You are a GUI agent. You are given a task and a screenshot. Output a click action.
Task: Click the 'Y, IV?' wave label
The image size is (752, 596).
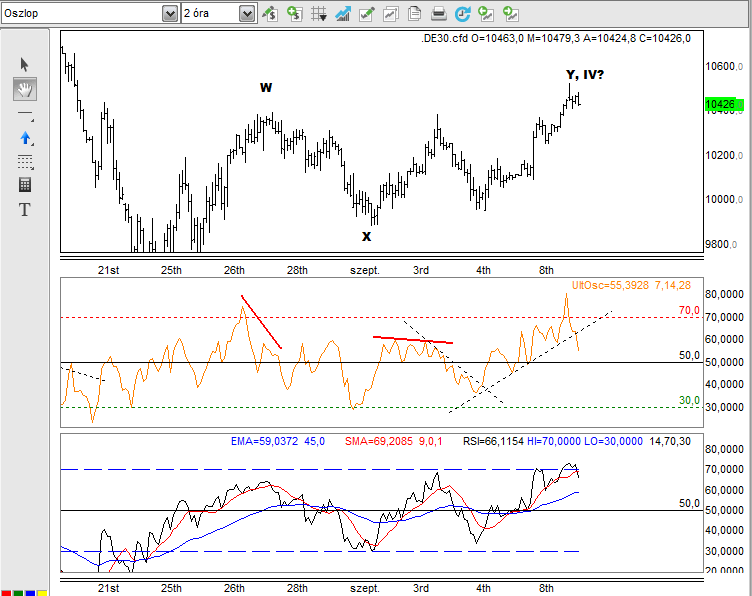(x=585, y=74)
